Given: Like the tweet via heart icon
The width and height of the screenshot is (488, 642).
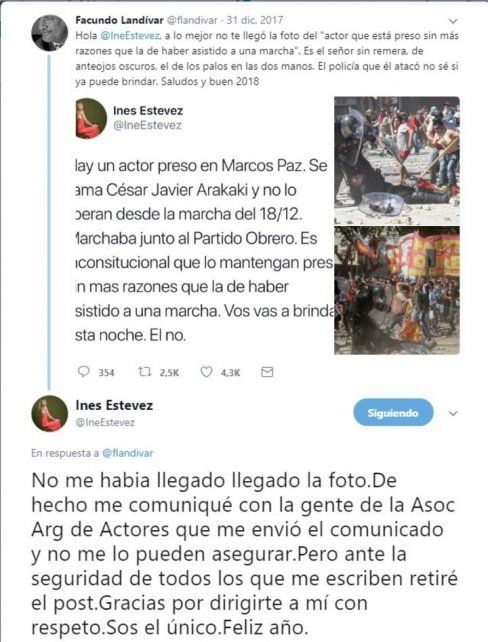Looking at the screenshot, I should pyautogui.click(x=206, y=372).
